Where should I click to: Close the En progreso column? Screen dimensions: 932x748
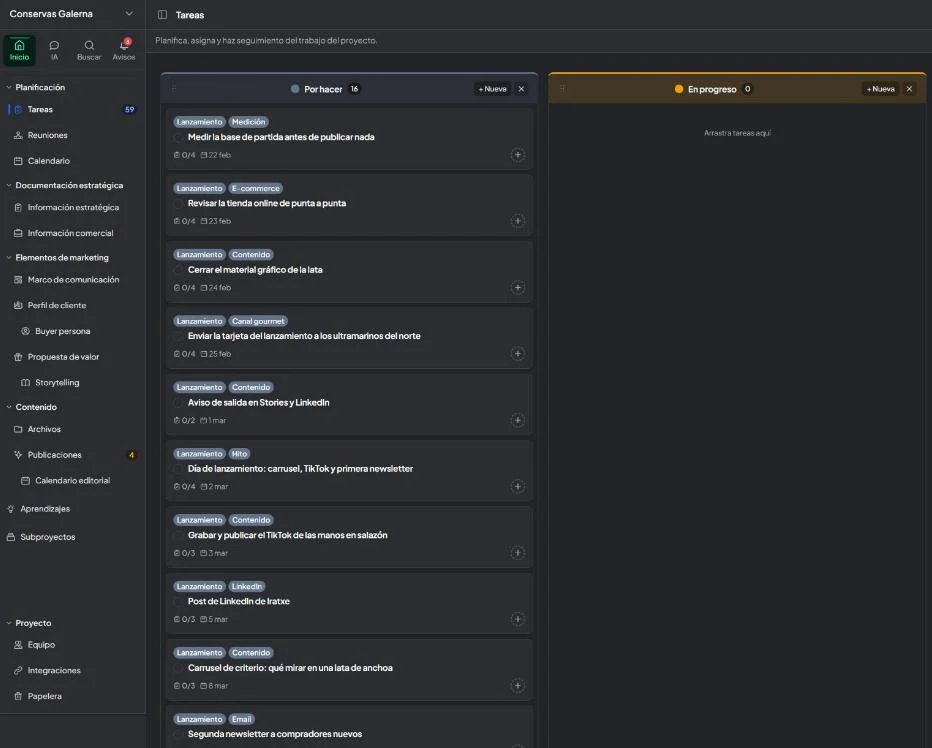pos(909,89)
